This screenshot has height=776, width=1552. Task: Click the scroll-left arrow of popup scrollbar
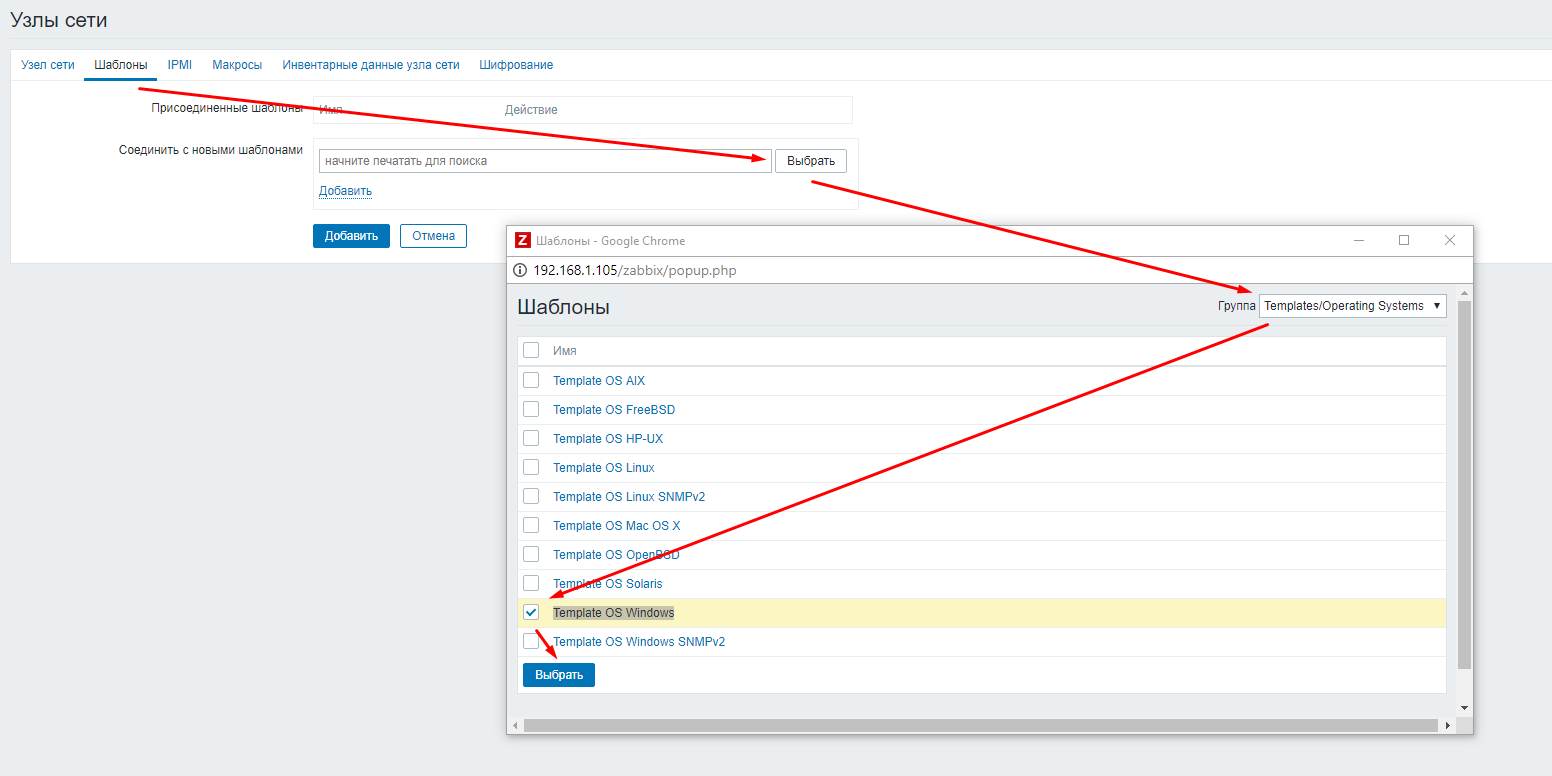[x=515, y=725]
